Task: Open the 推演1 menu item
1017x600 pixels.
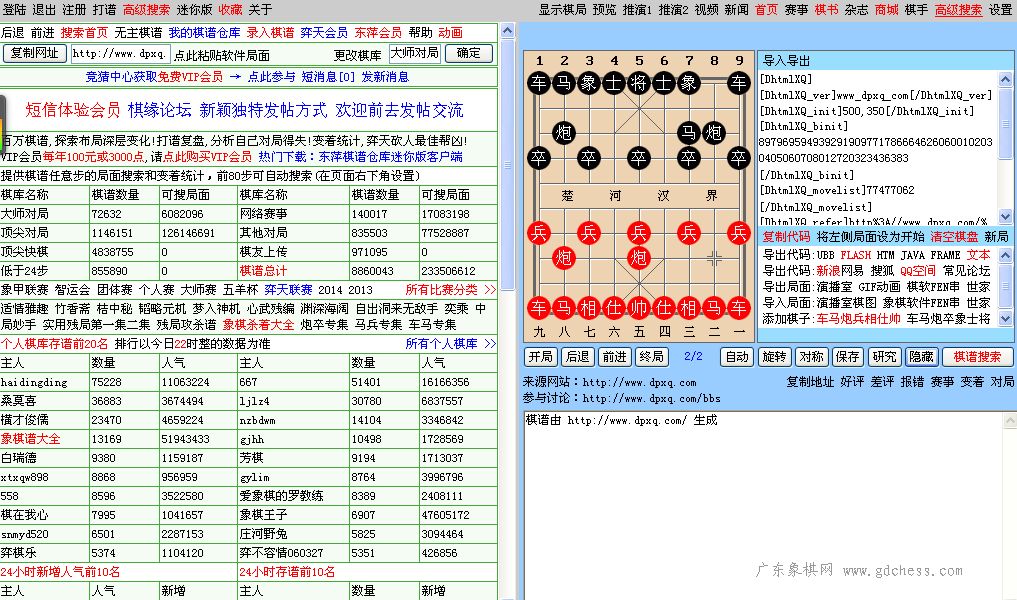Action: (x=637, y=10)
